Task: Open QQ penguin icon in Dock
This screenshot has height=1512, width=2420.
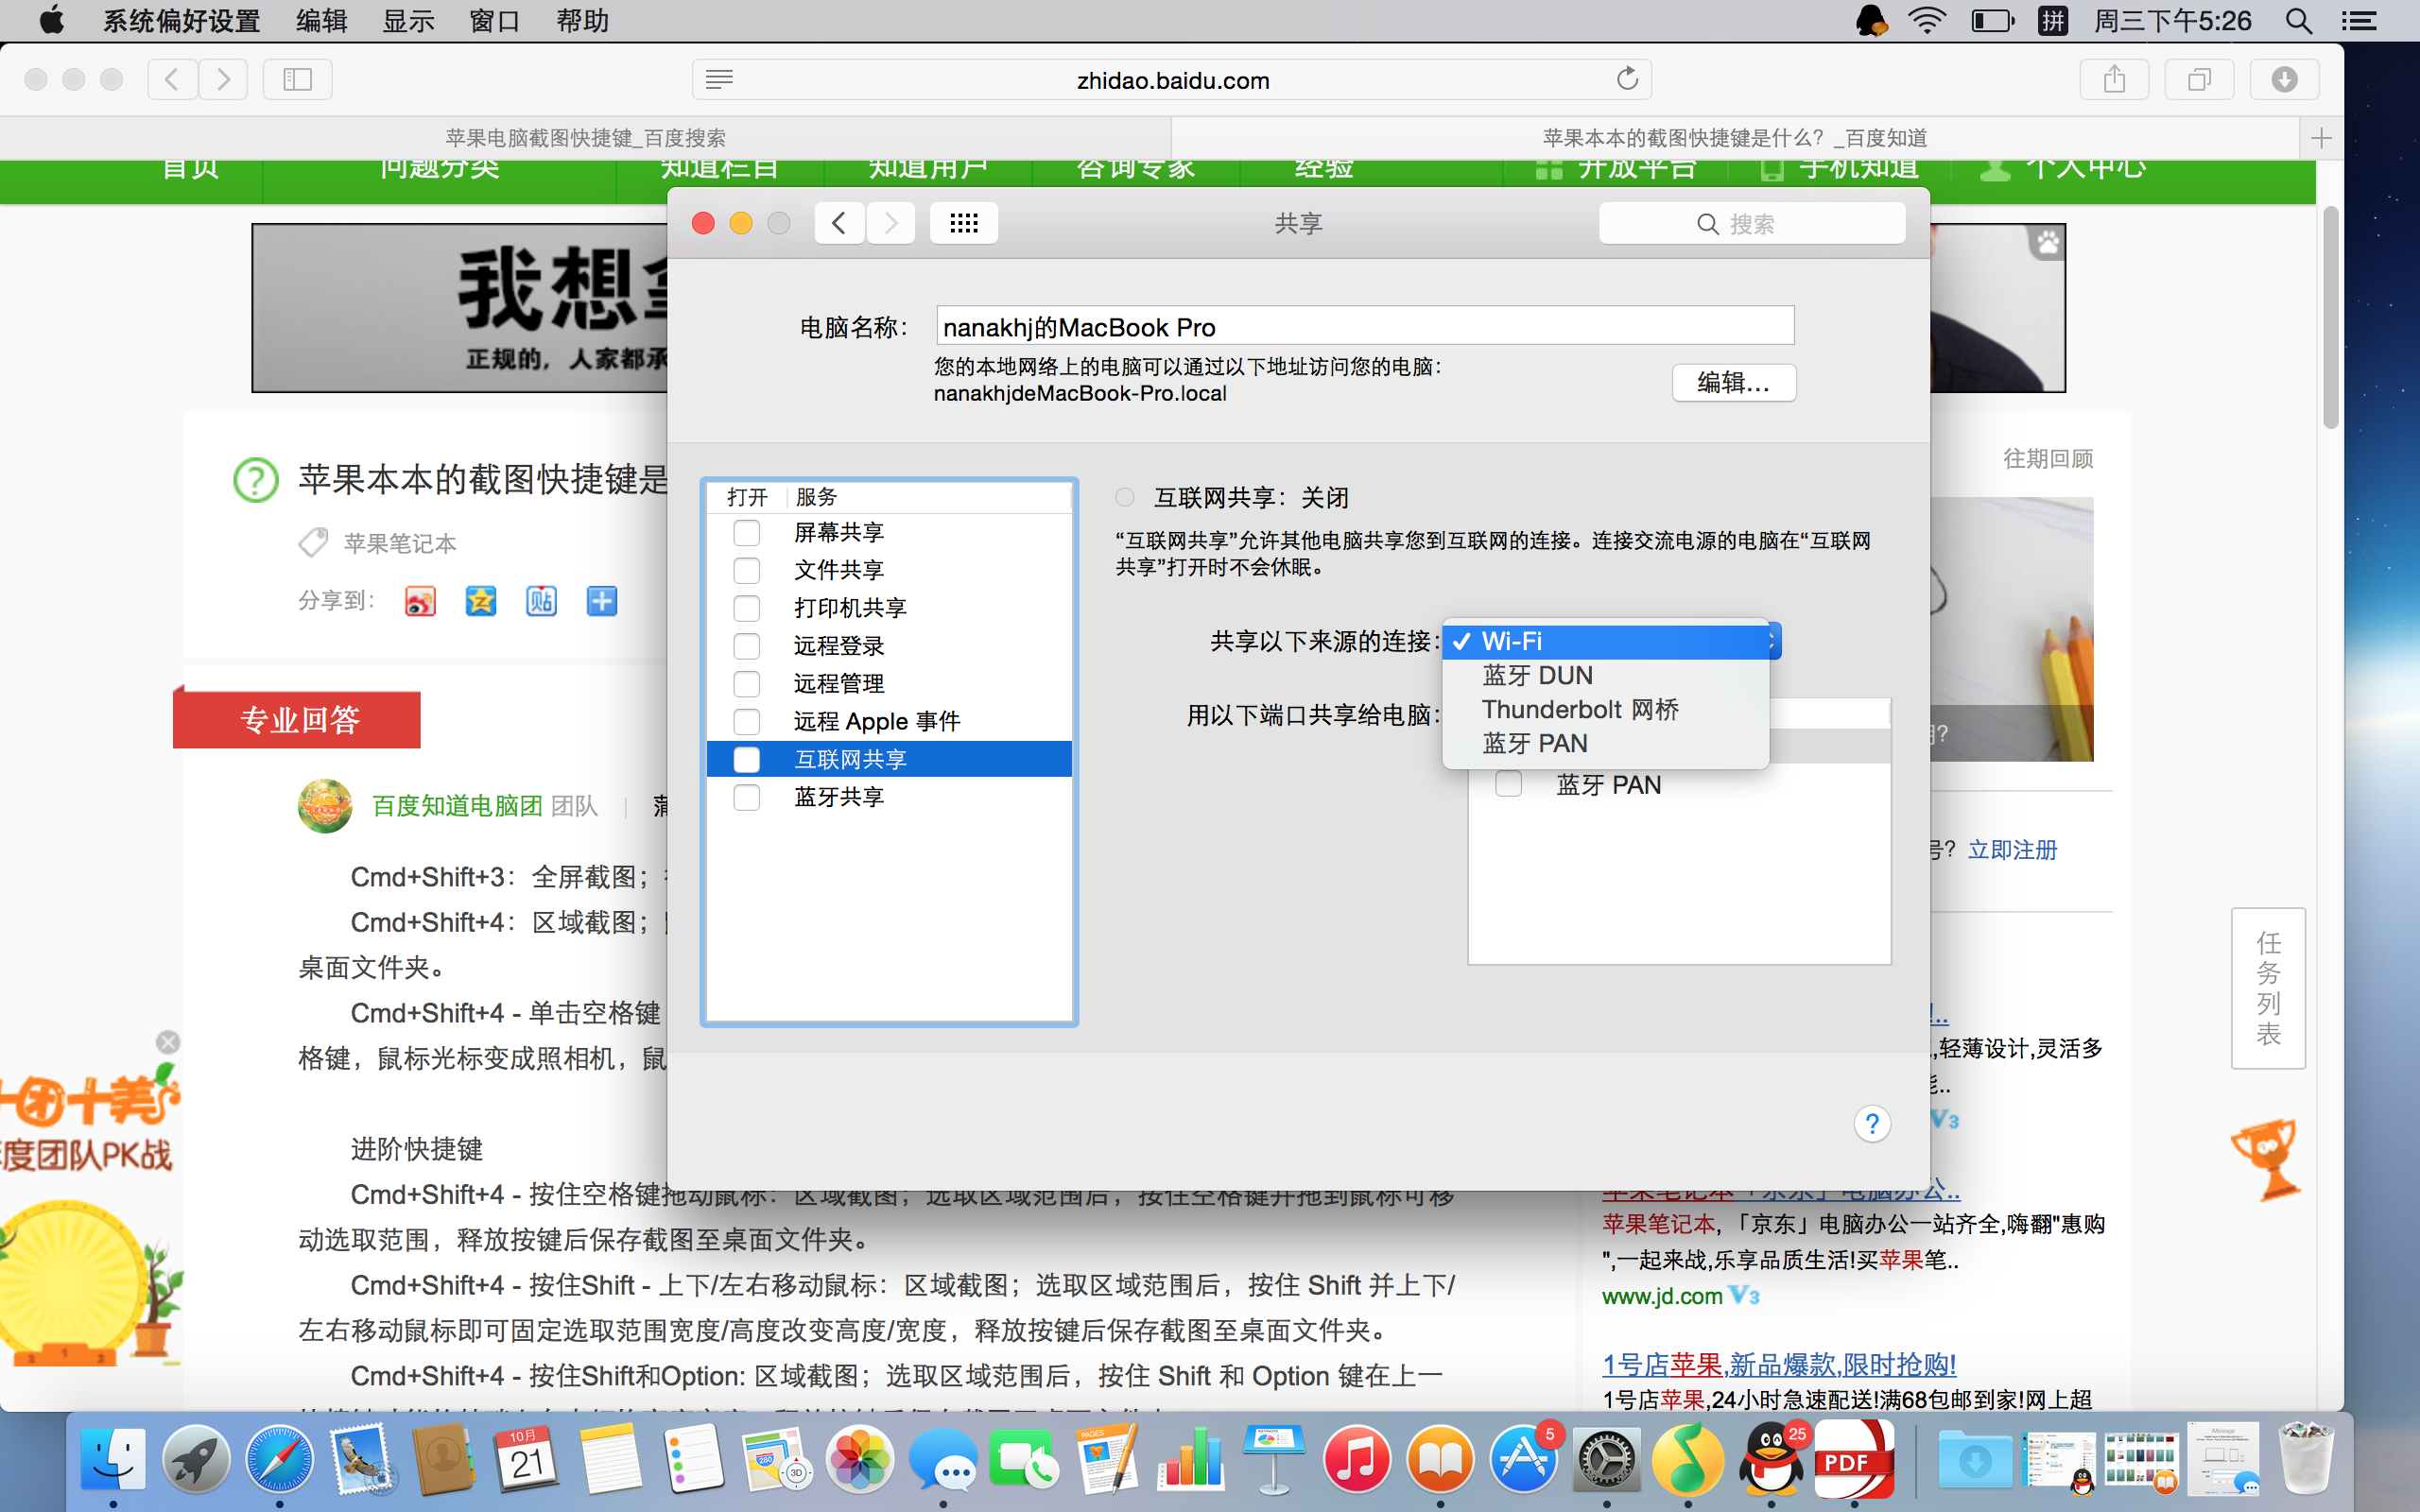Action: tap(1771, 1460)
